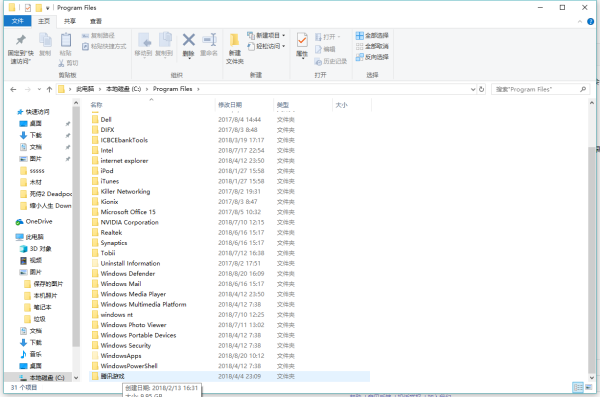The width and height of the screenshot is (600, 397).
Task: Switch to details view icon in status bar
Action: click(578, 387)
